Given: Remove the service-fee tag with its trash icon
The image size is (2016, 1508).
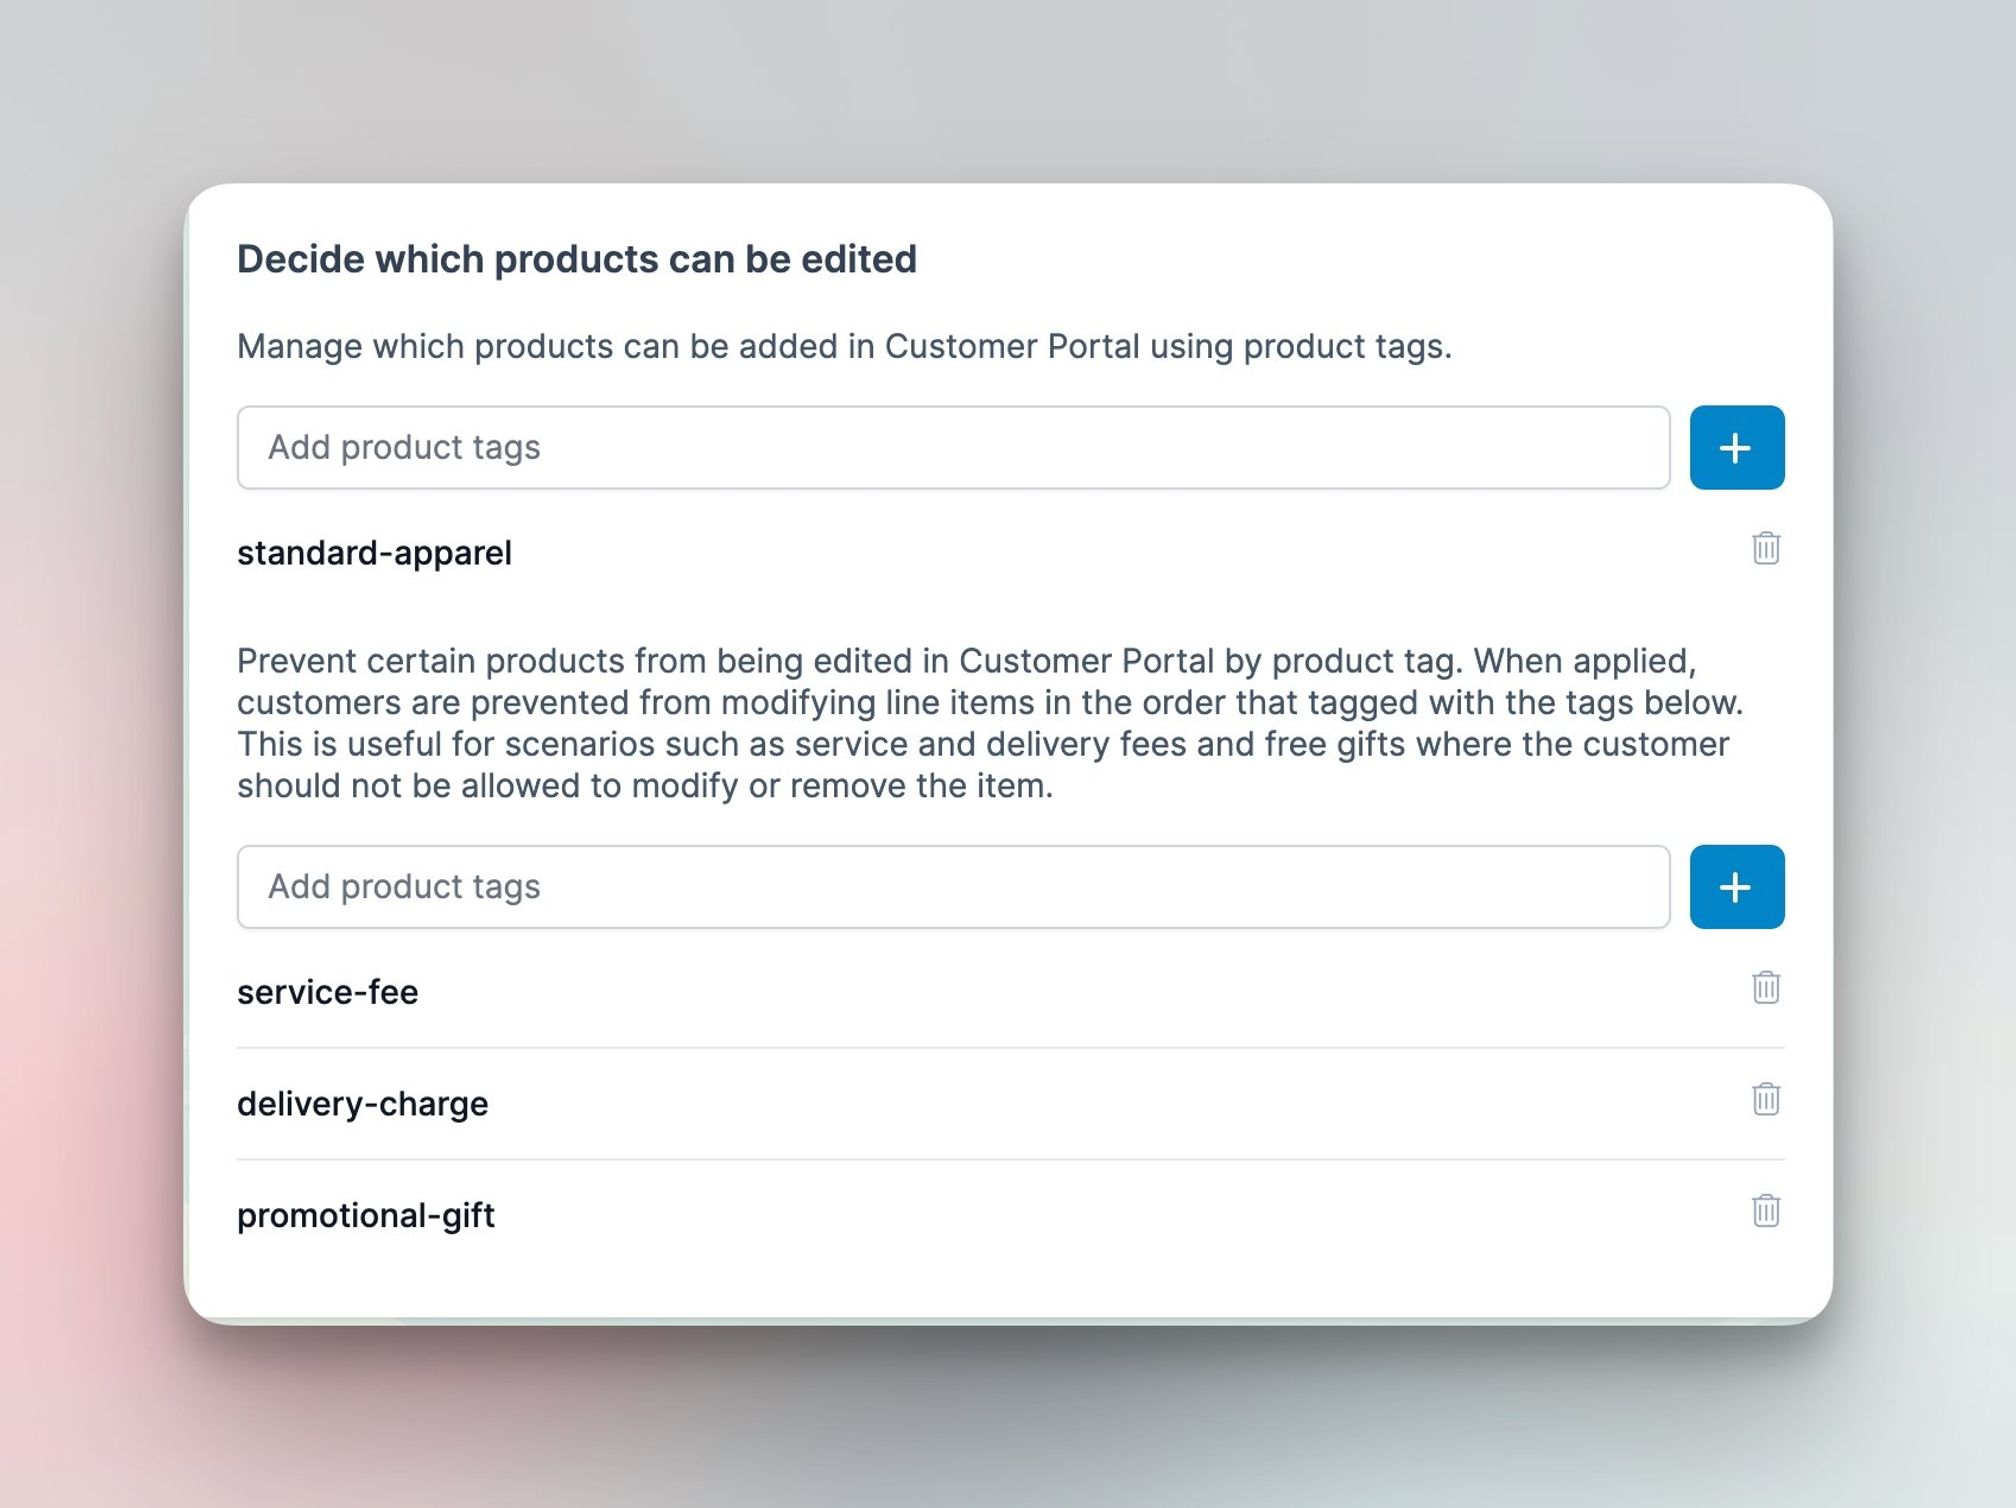Looking at the screenshot, I should 1765,989.
